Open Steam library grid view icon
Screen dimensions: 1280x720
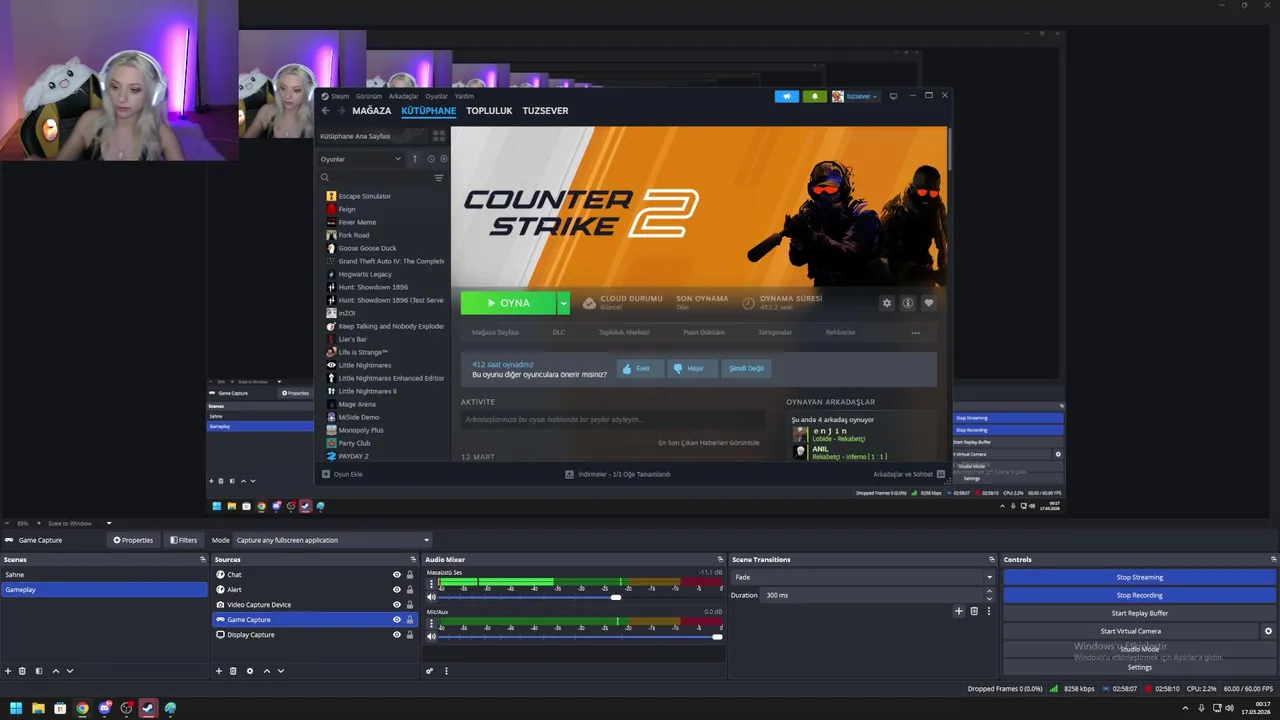pos(438,135)
